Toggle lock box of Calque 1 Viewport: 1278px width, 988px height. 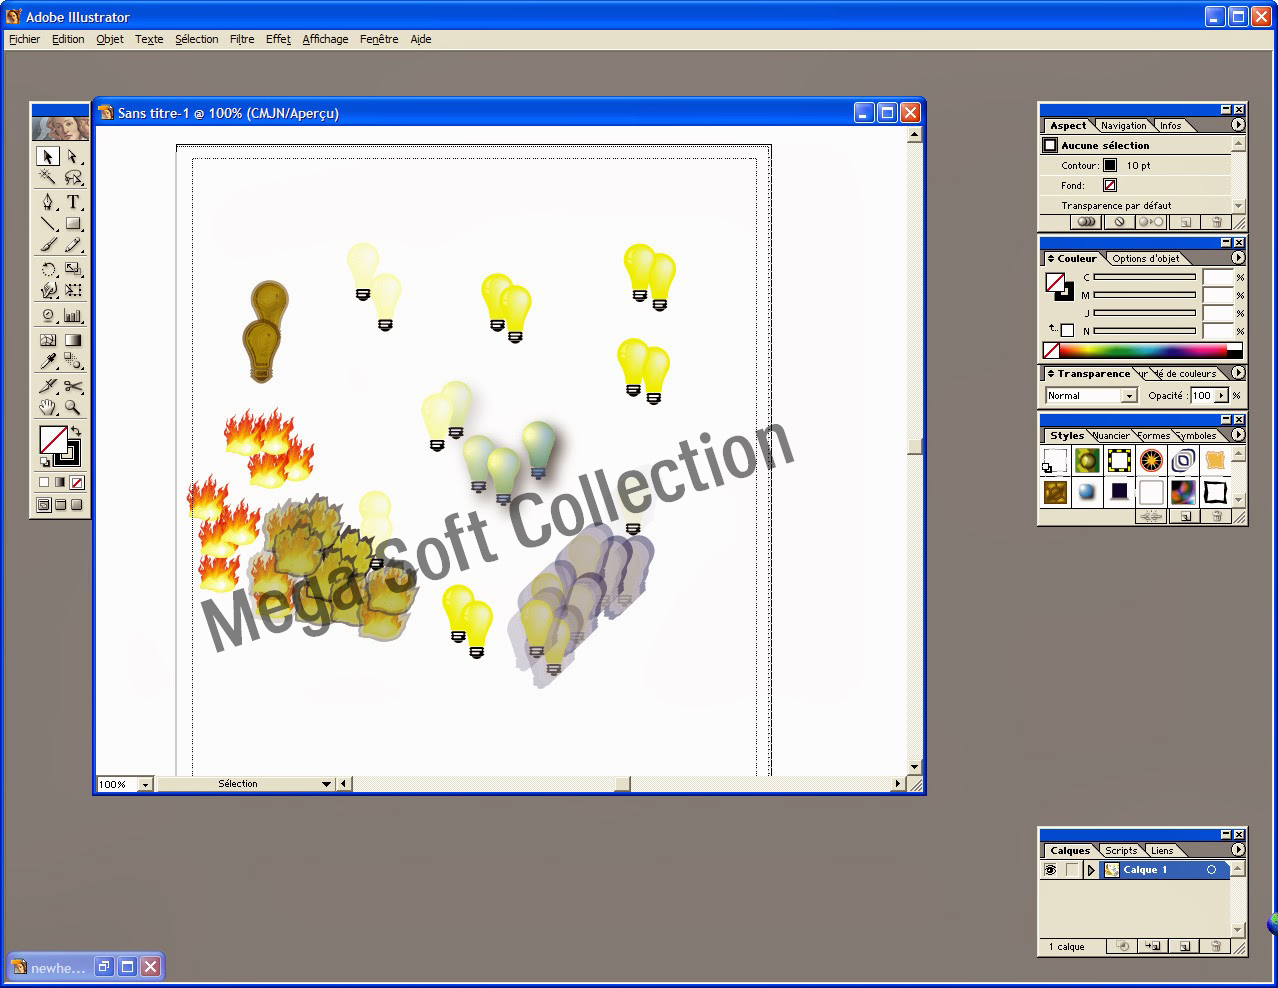tap(1072, 870)
